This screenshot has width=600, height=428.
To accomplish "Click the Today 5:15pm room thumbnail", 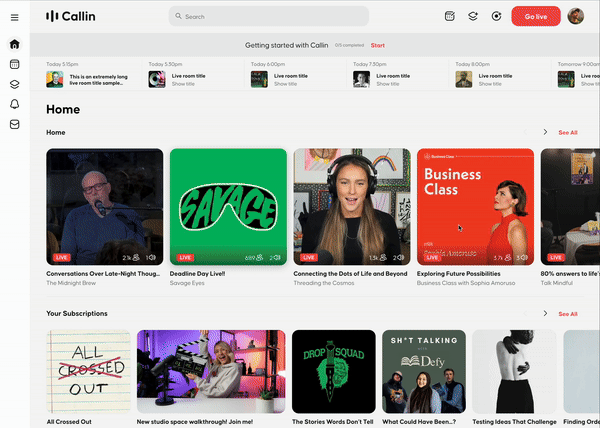I will (55, 80).
